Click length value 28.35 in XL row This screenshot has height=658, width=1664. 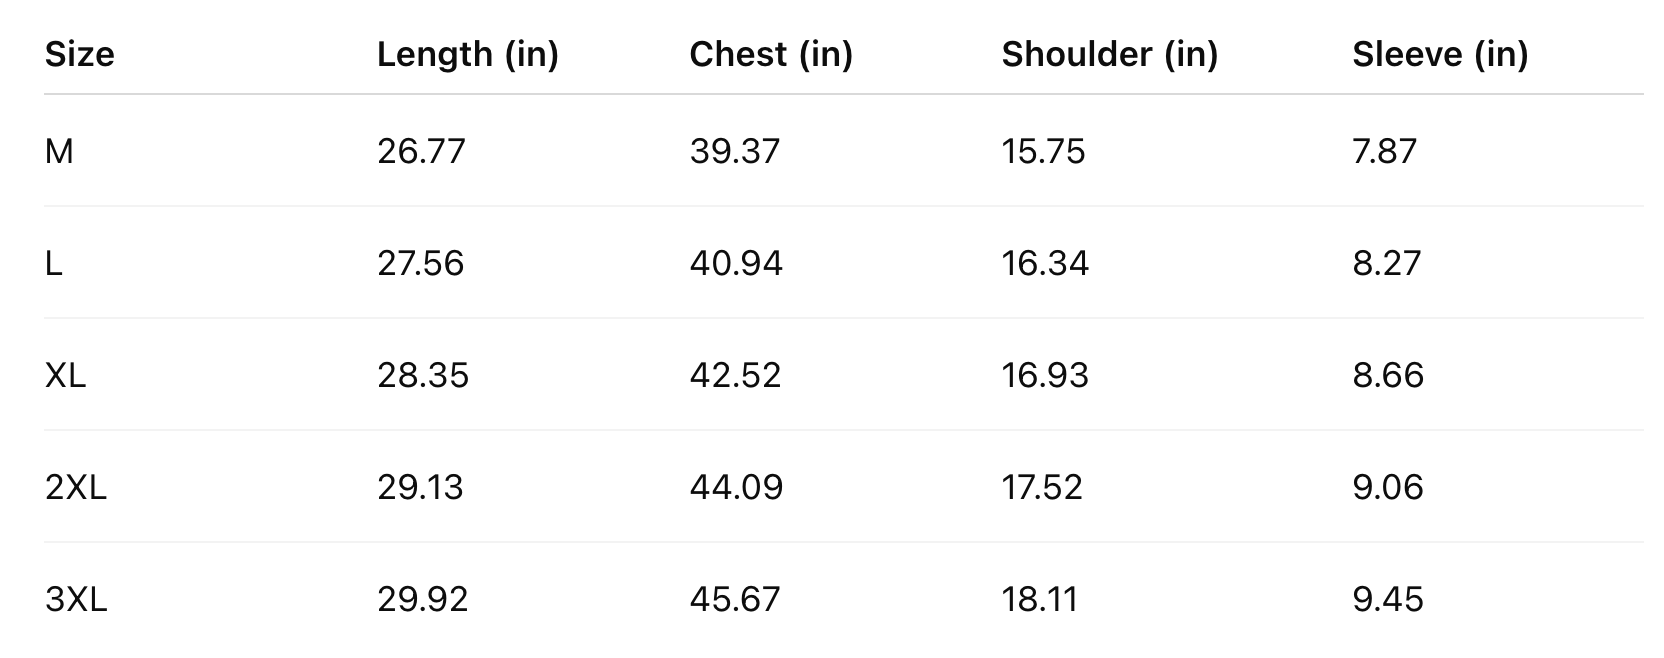[422, 375]
